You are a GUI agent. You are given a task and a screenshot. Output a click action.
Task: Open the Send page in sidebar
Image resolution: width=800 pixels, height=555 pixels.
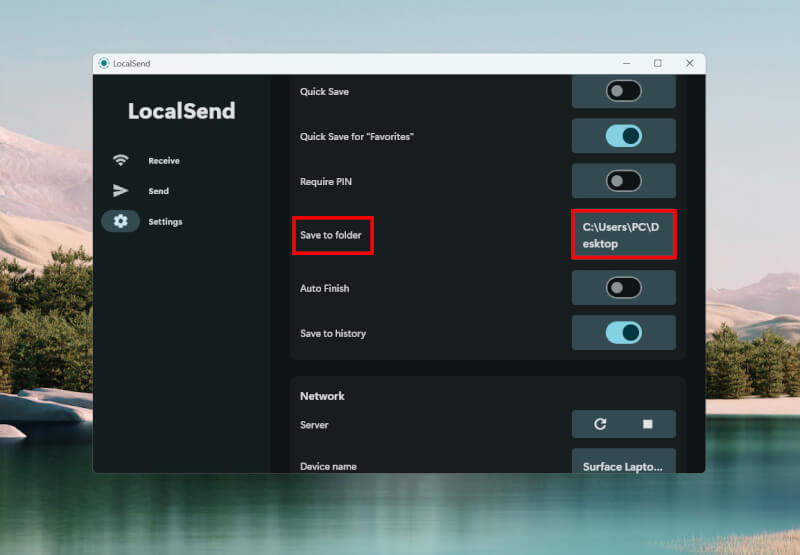pyautogui.click(x=159, y=191)
